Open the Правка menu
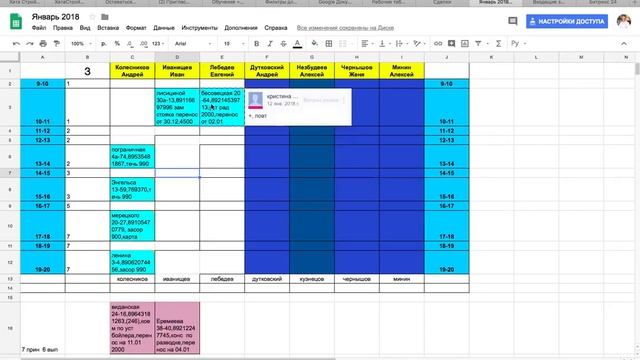This screenshot has height=360, width=640. coord(63,28)
